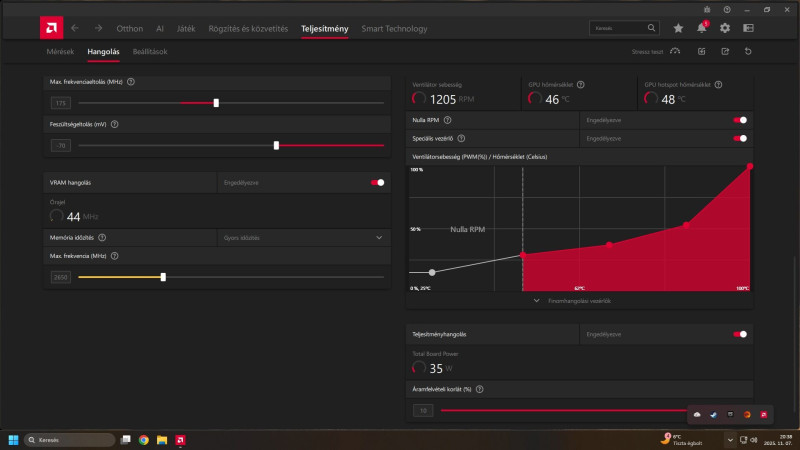This screenshot has height=450, width=800.
Task: Switch to the Játék tab
Action: point(186,29)
